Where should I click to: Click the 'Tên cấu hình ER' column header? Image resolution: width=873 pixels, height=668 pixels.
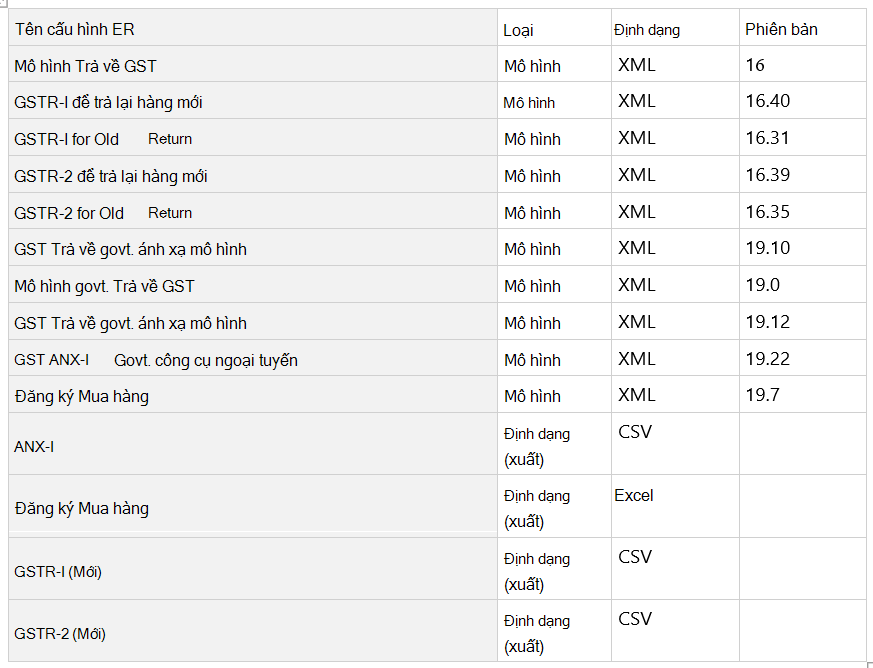click(x=253, y=27)
